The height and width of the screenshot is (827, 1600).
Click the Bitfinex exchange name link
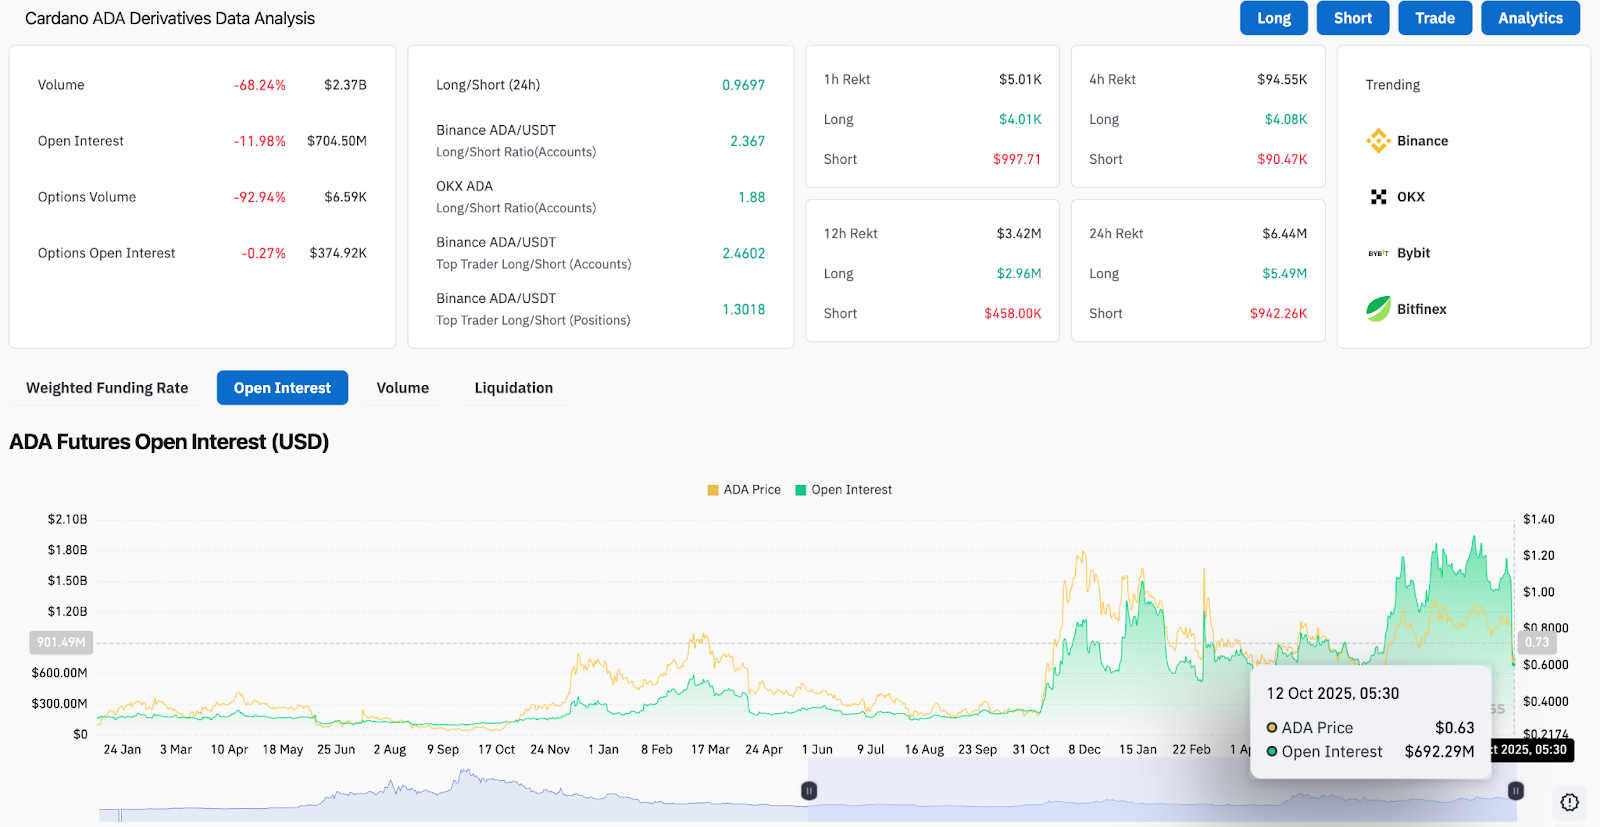point(1421,309)
